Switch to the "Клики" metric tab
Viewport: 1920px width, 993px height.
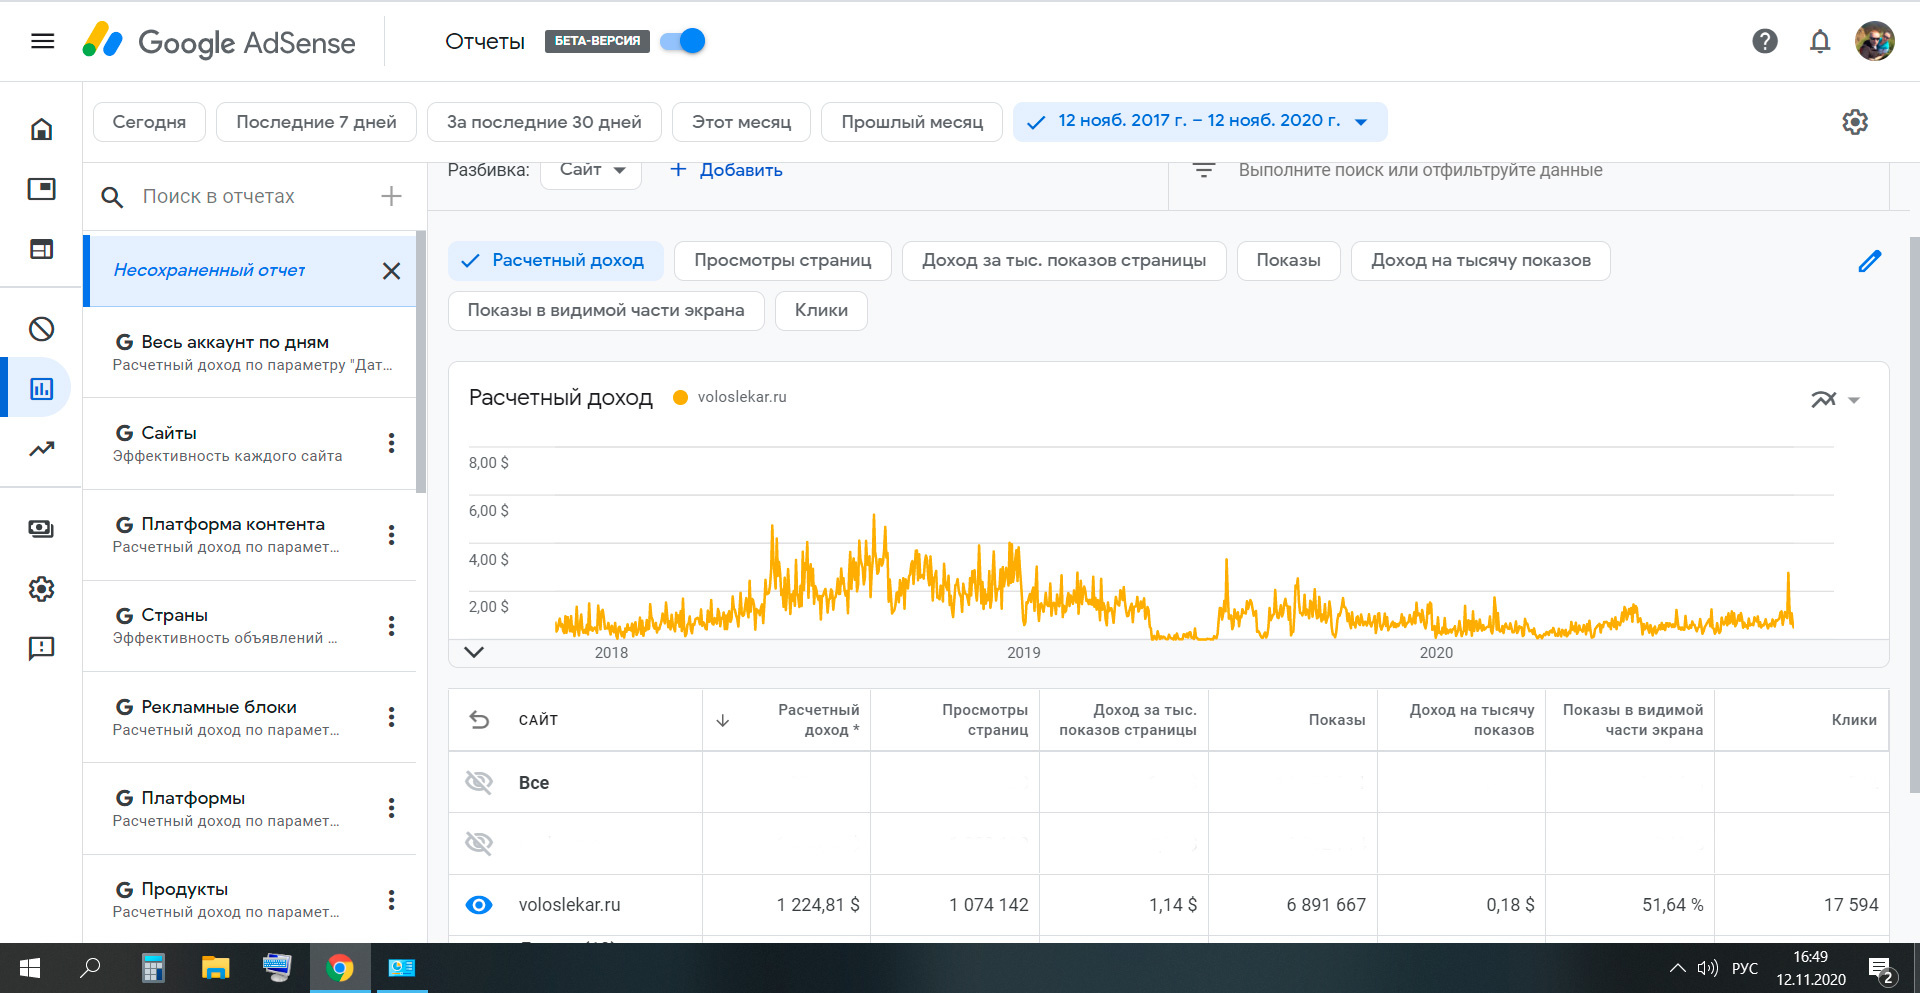(x=821, y=311)
